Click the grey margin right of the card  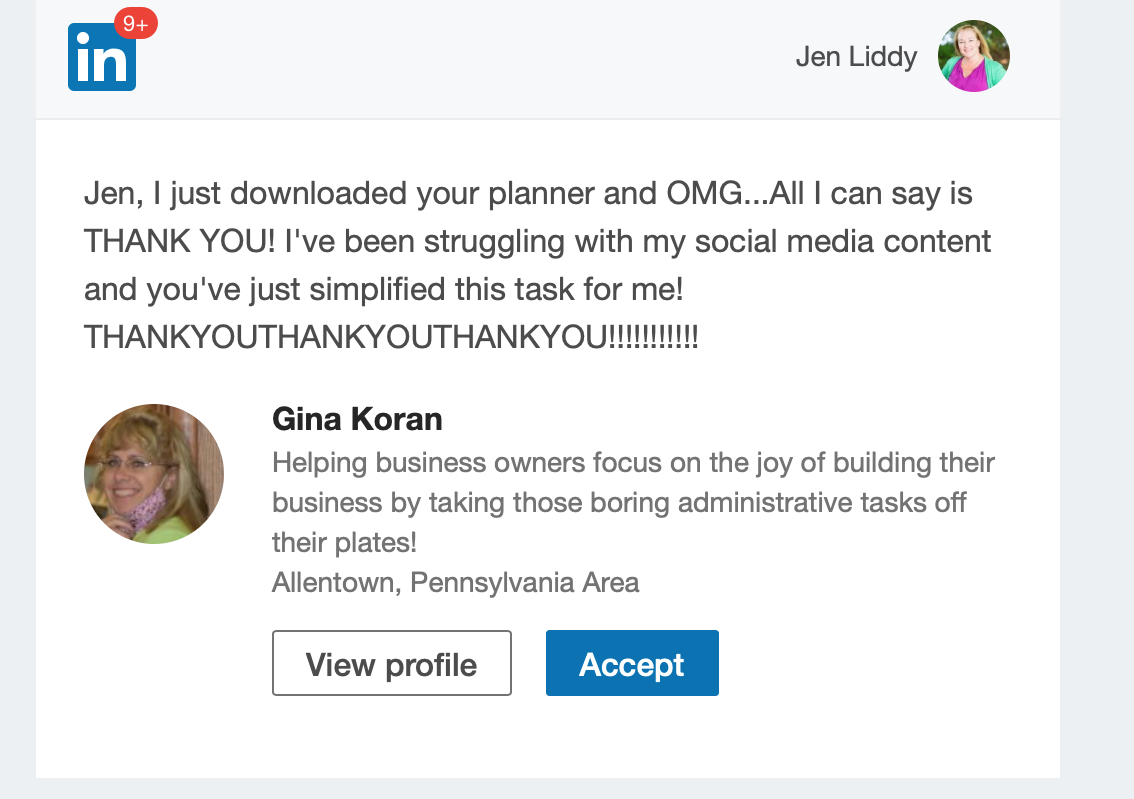pos(1096,400)
